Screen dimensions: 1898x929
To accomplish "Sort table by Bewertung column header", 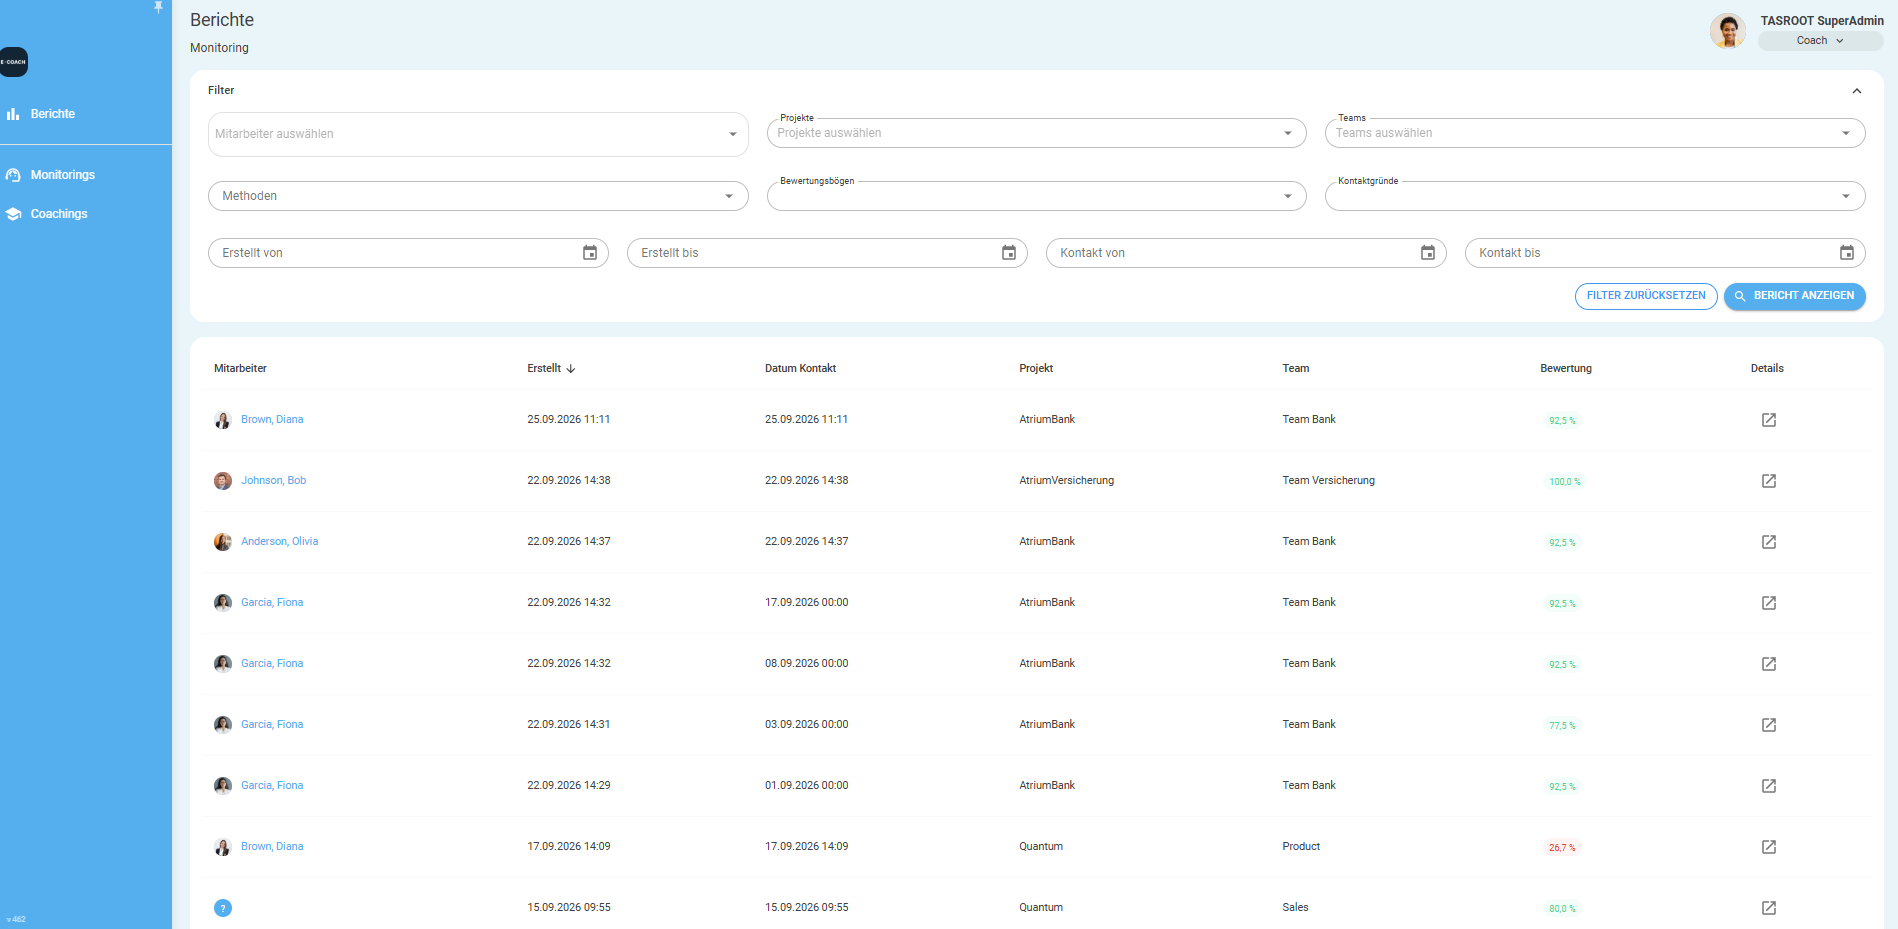I will tap(1566, 369).
